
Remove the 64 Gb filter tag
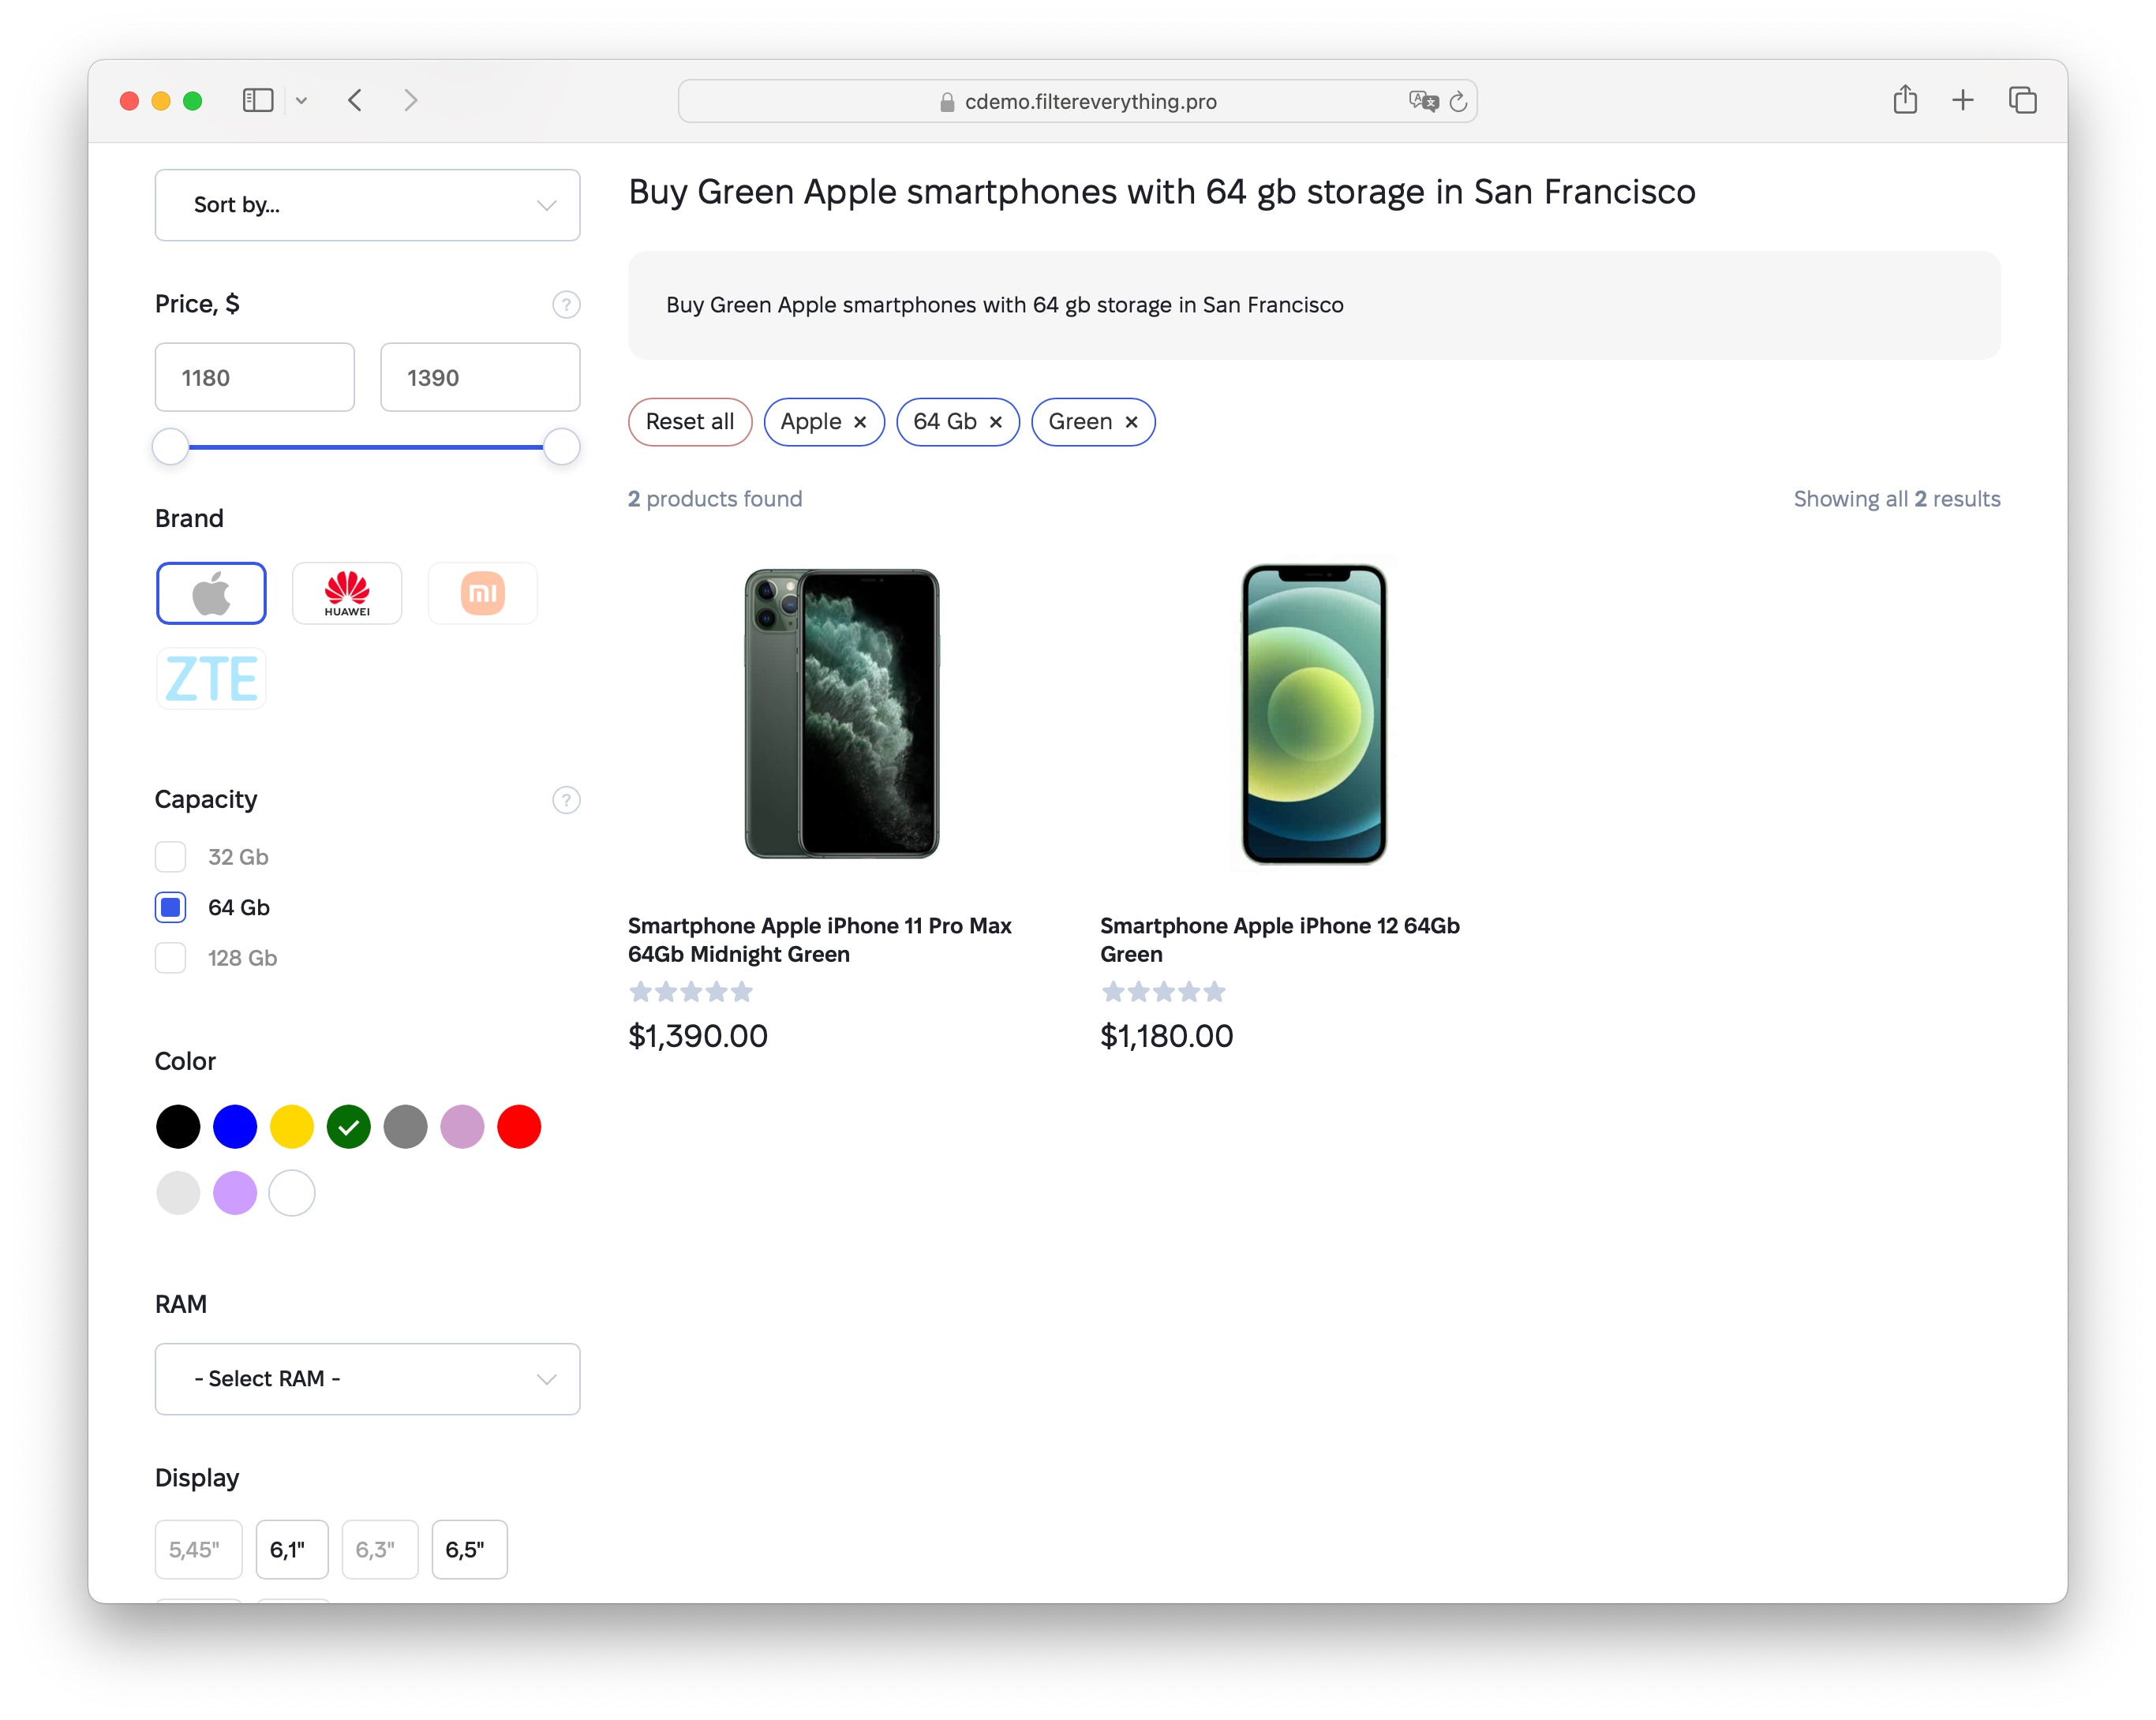click(995, 421)
